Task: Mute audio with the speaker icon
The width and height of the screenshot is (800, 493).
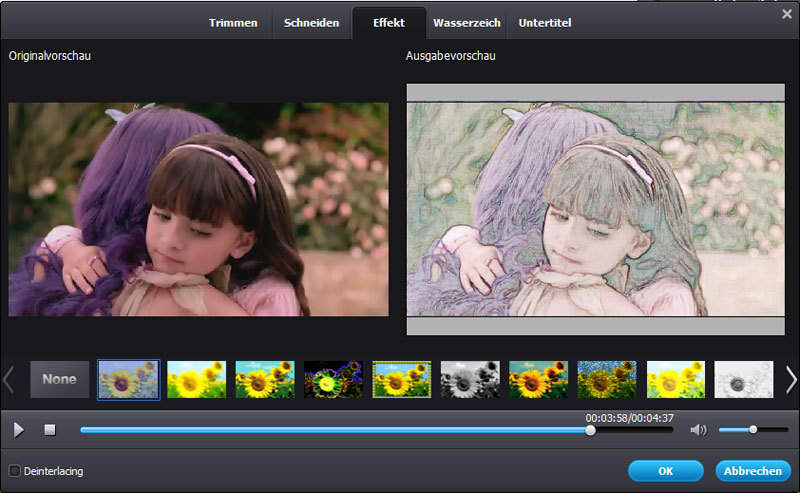Action: 697,430
